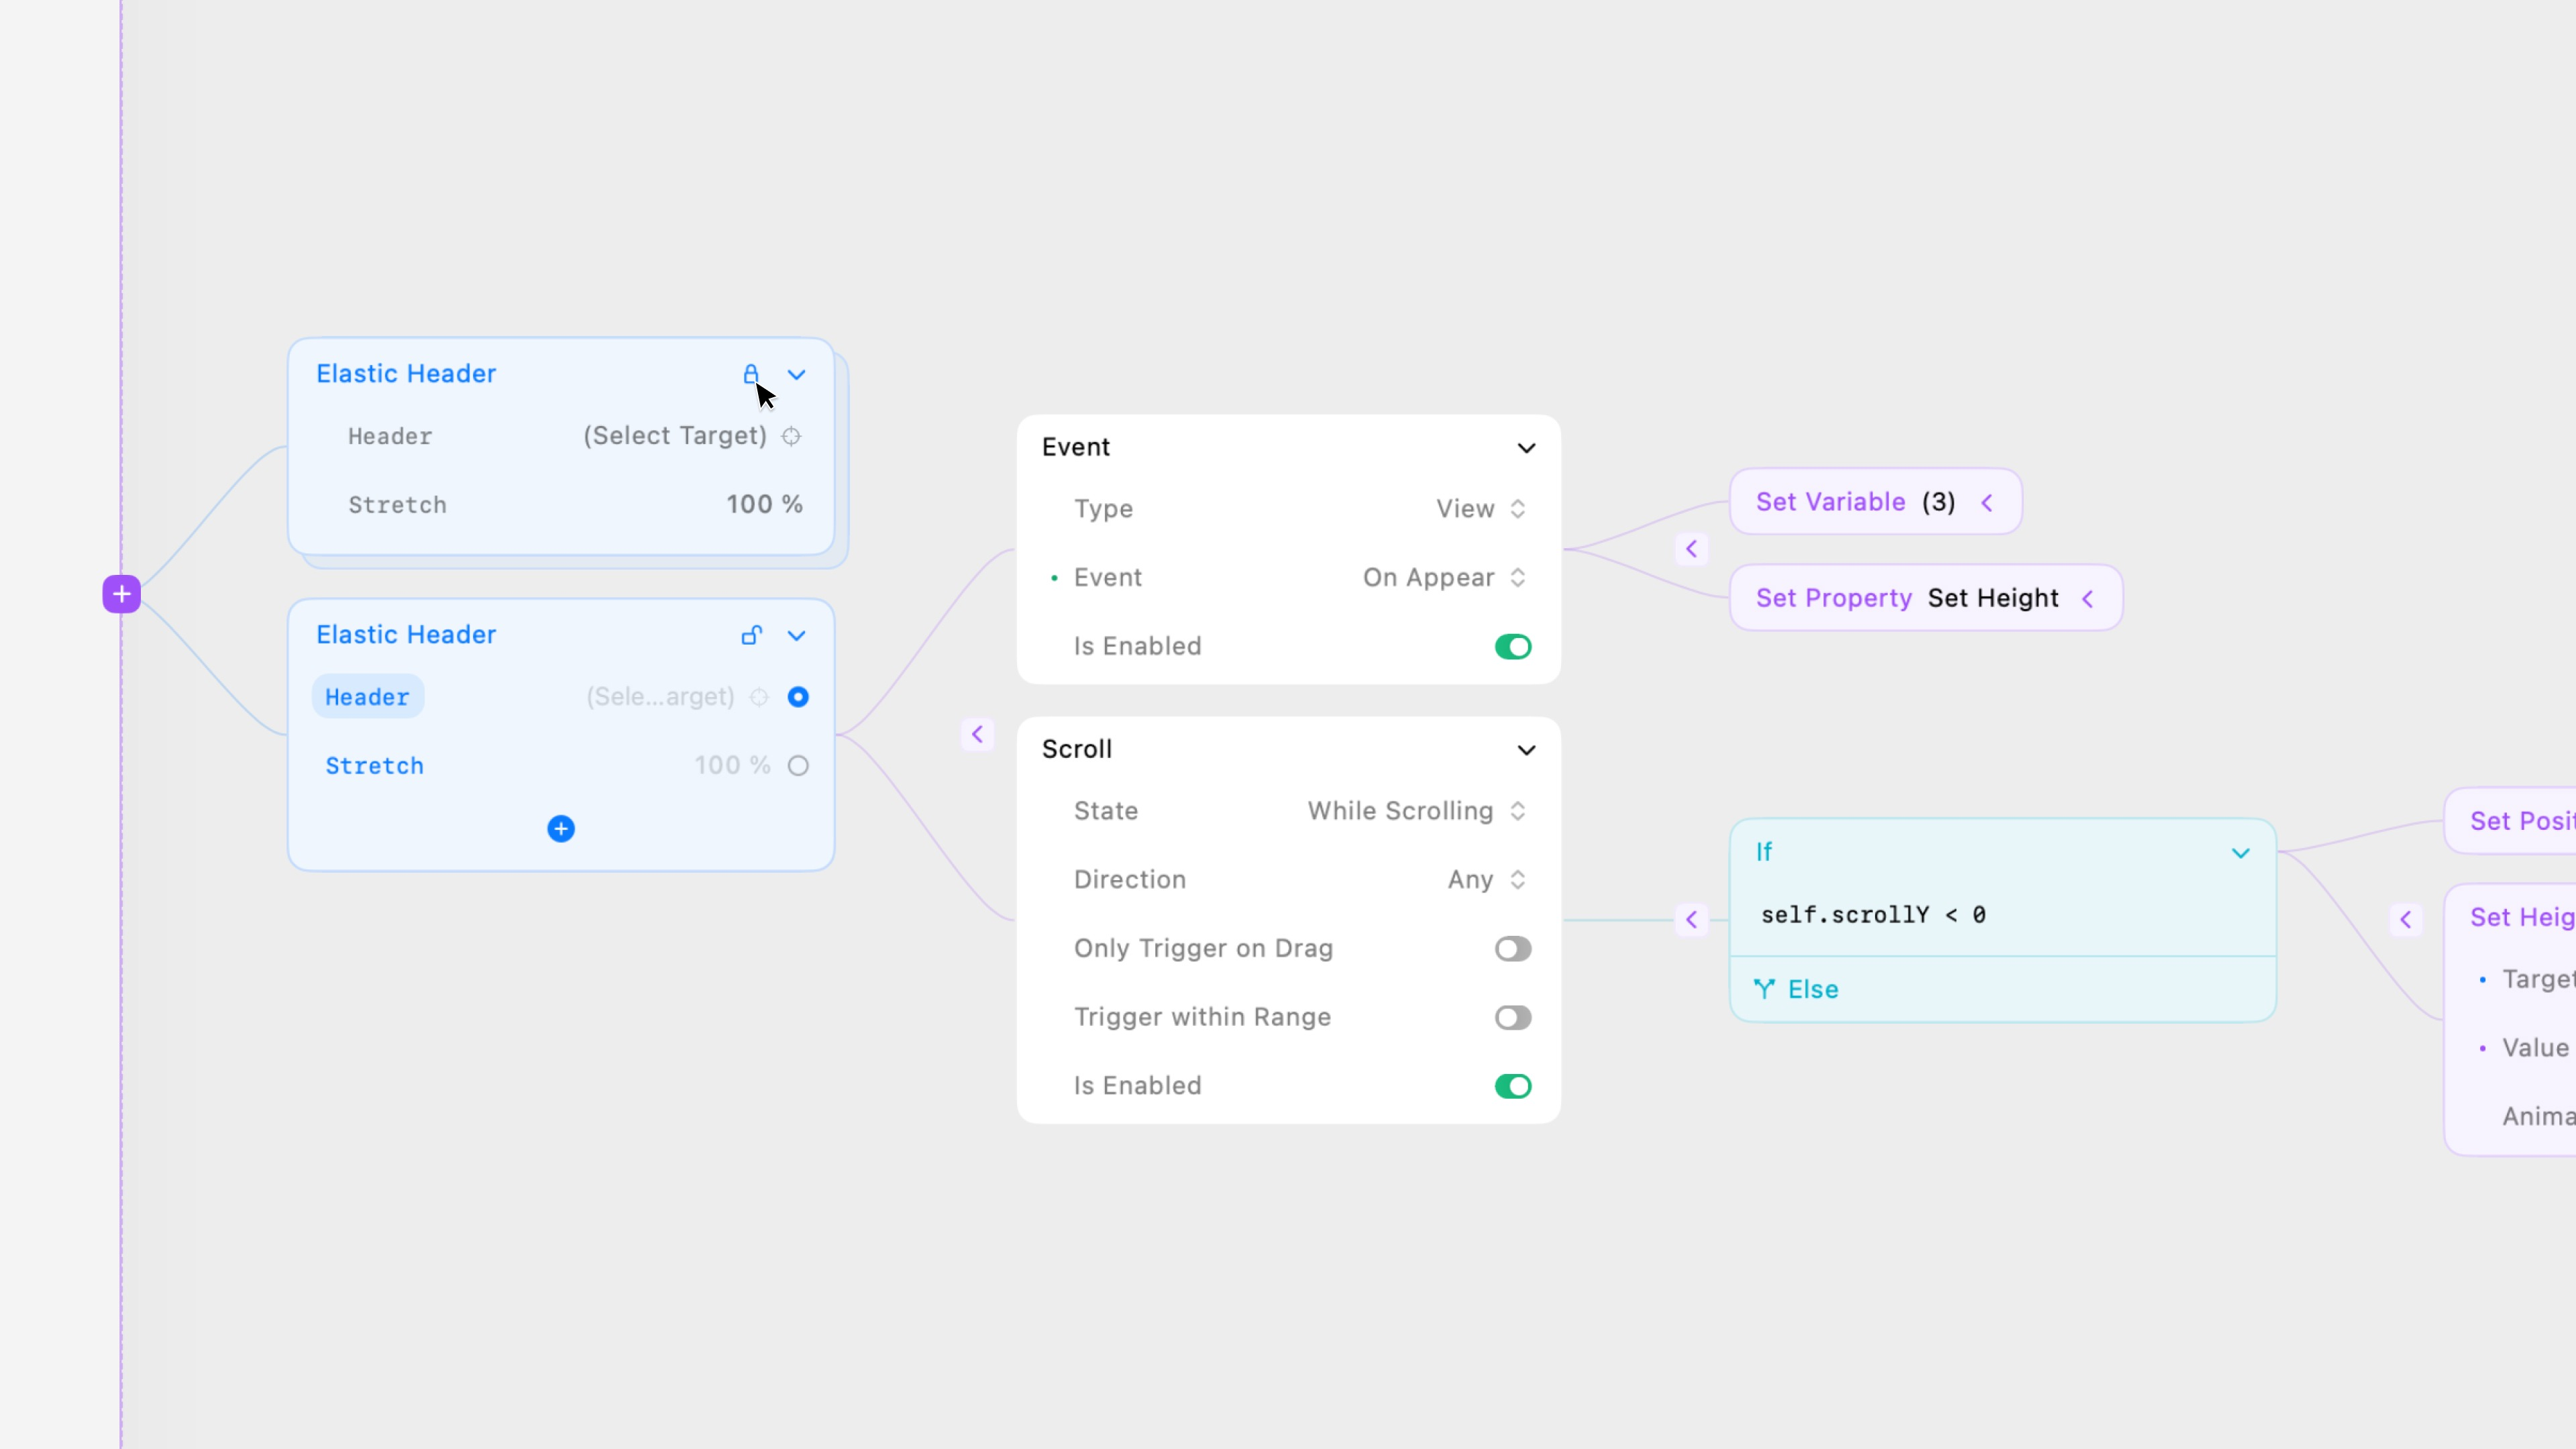The image size is (2576, 1449).
Task: Click the collapse arrow beside Set Variable (3)
Action: pyautogui.click(x=1987, y=503)
